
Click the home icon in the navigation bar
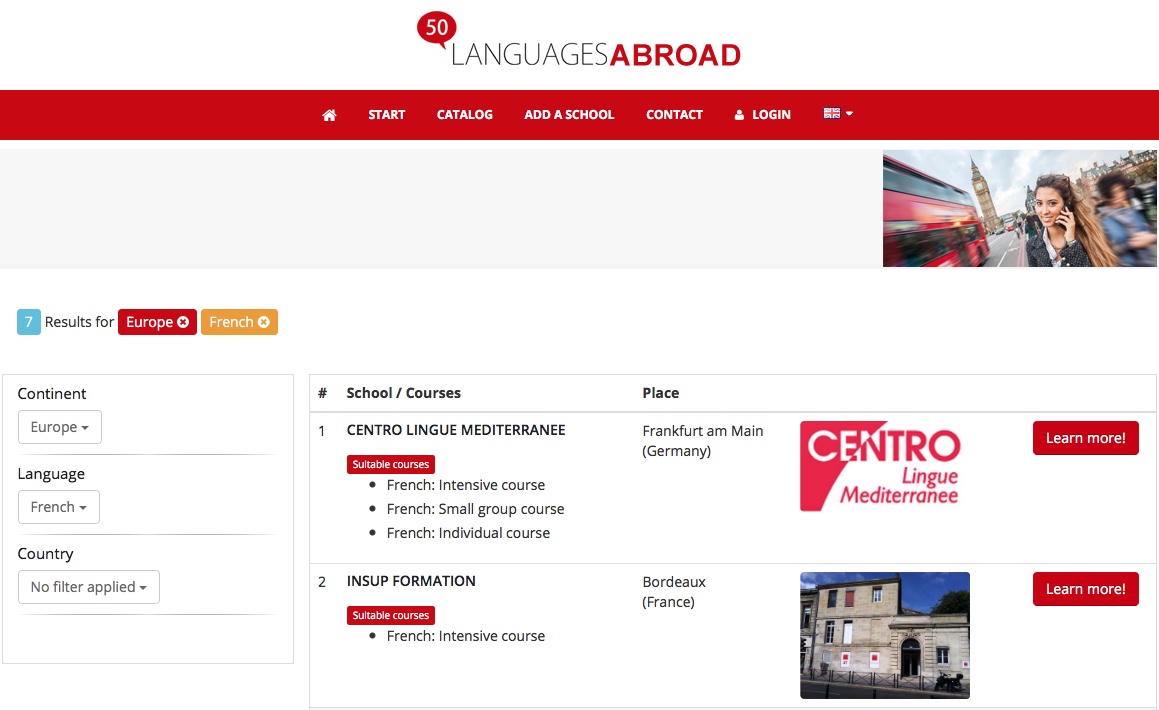(329, 114)
